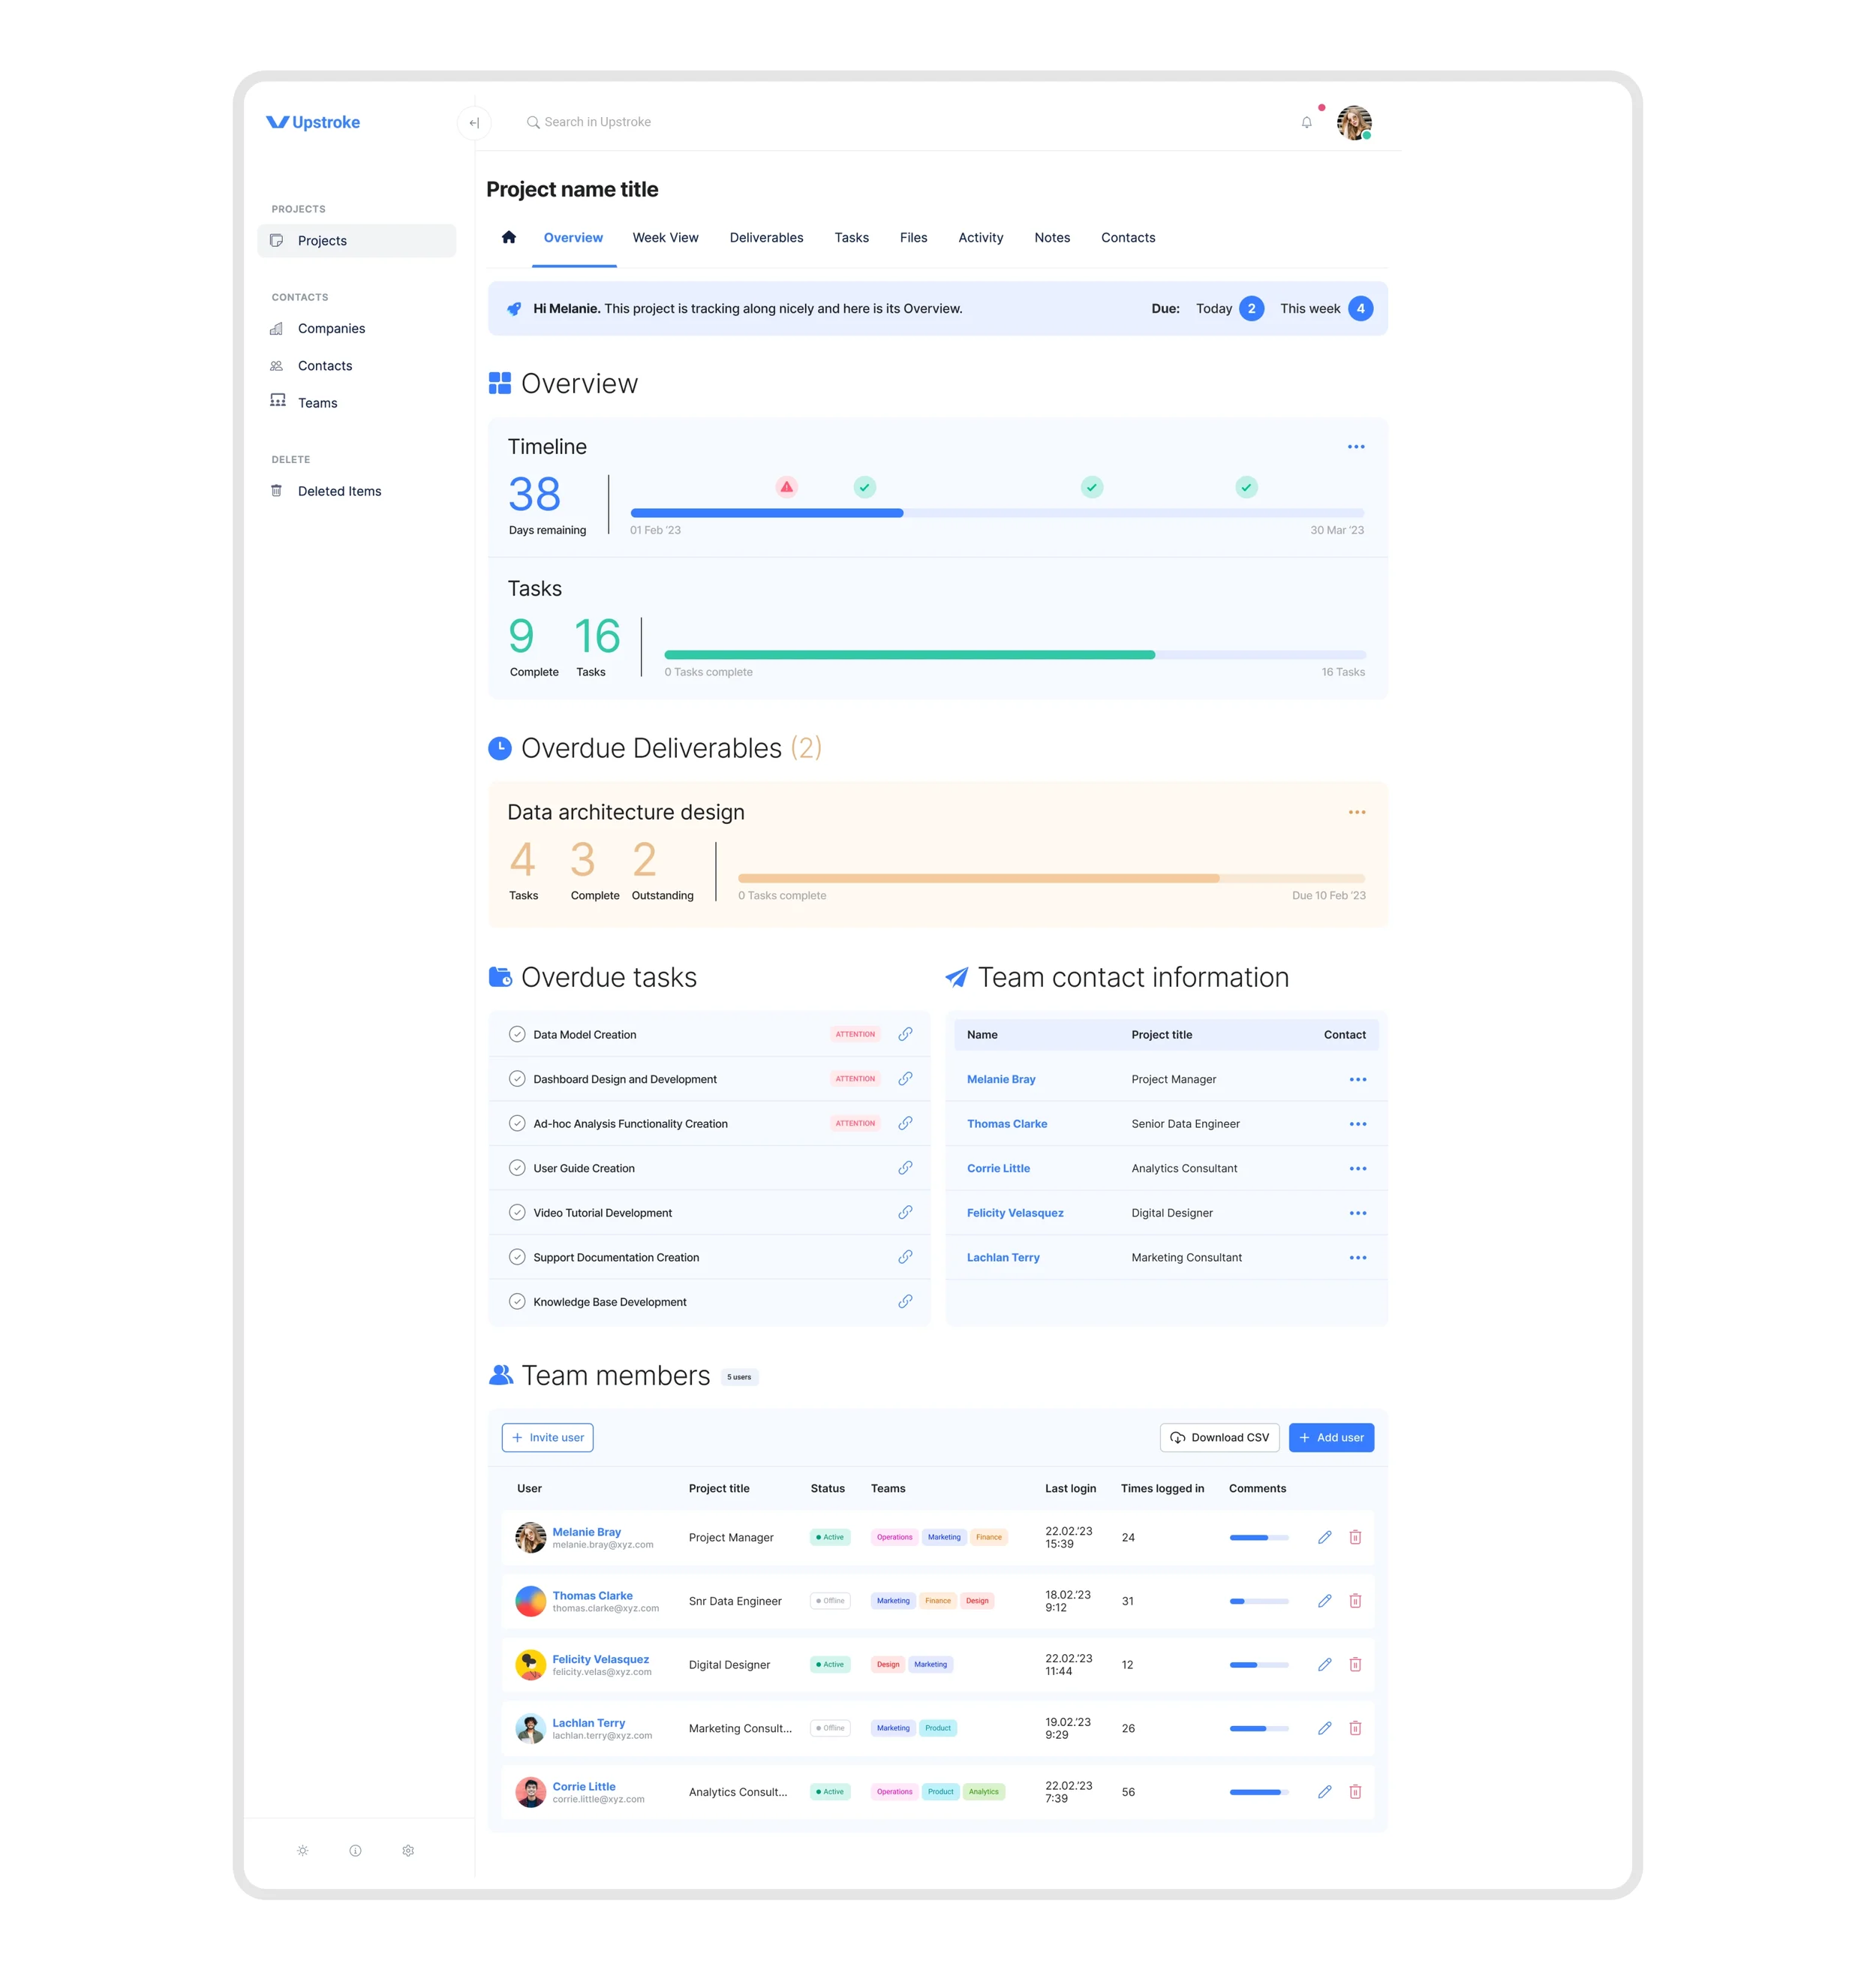Screen dimensions: 1876x1961
Task: Click the Add user button
Action: 1331,1437
